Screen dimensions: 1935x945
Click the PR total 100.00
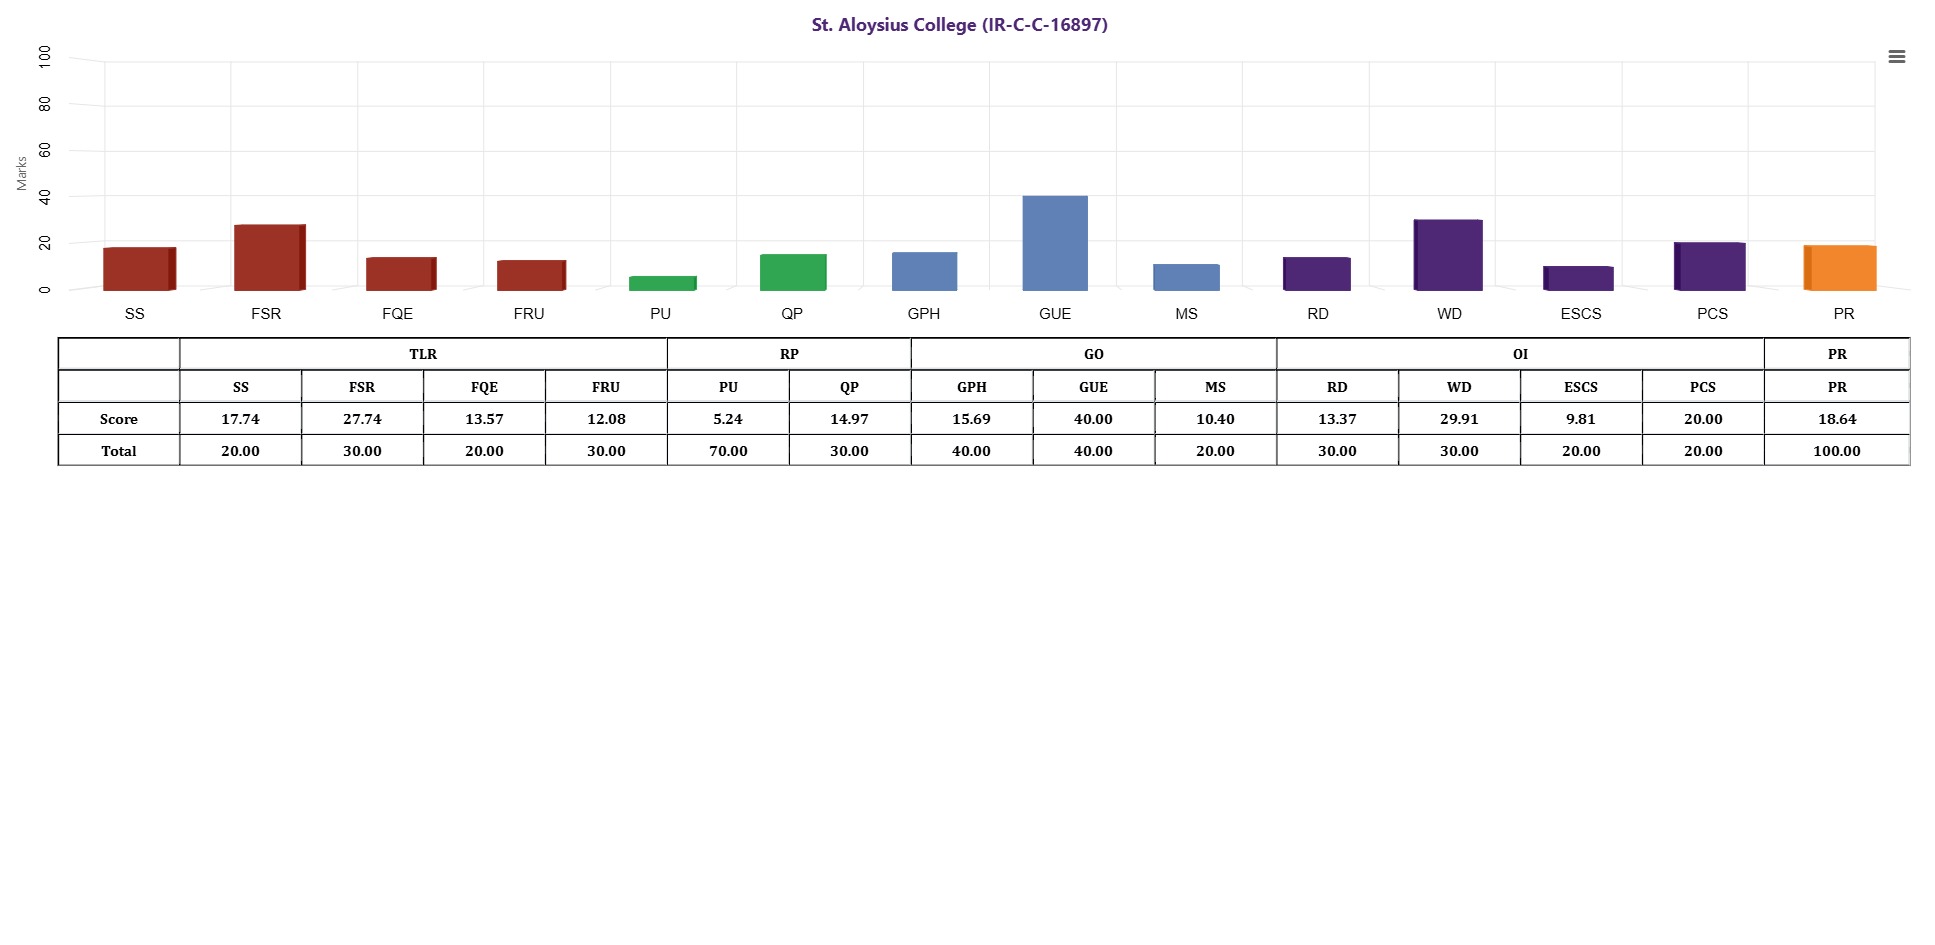[1837, 451]
